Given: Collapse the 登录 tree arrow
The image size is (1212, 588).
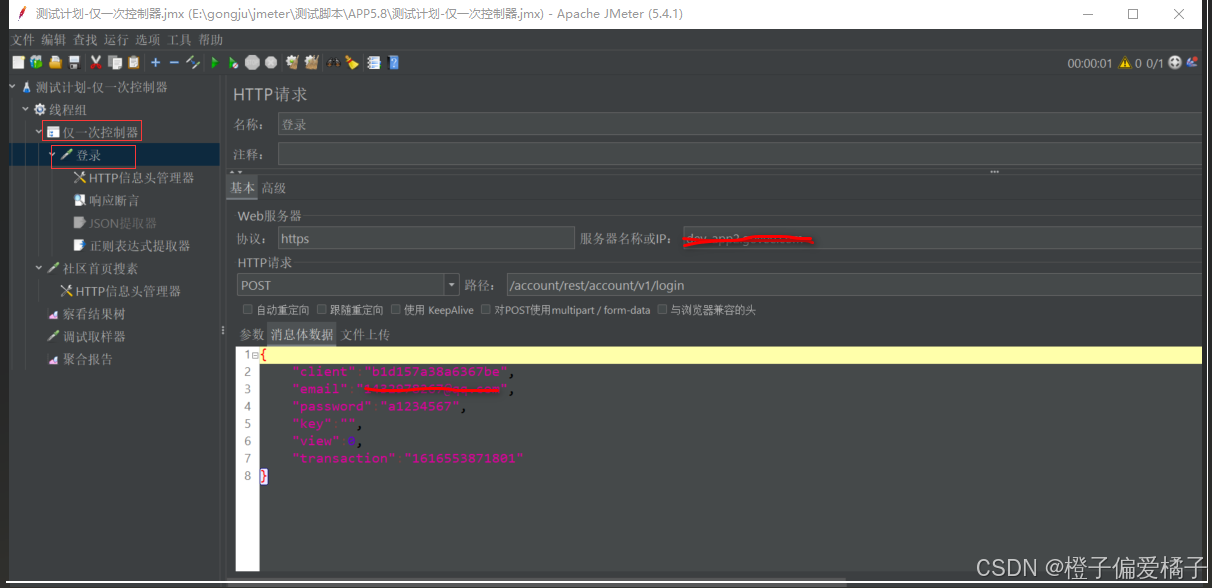Looking at the screenshot, I should click(52, 156).
